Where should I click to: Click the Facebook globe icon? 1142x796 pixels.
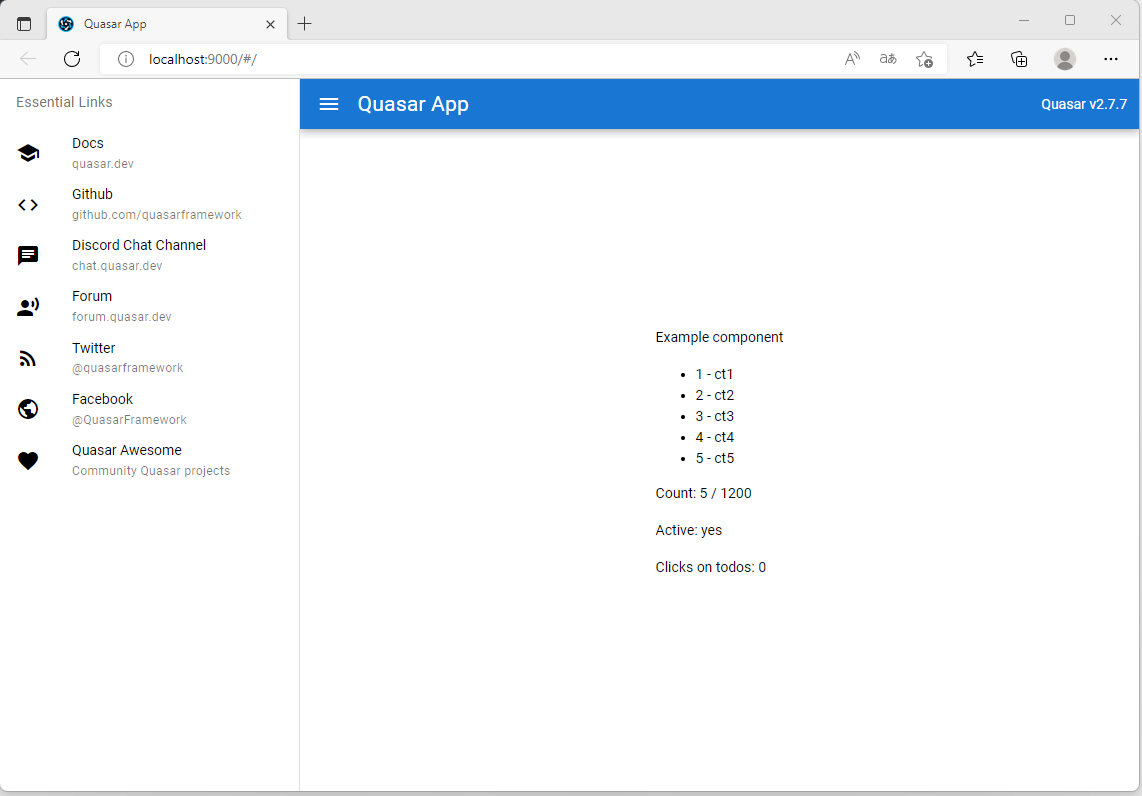pyautogui.click(x=28, y=409)
